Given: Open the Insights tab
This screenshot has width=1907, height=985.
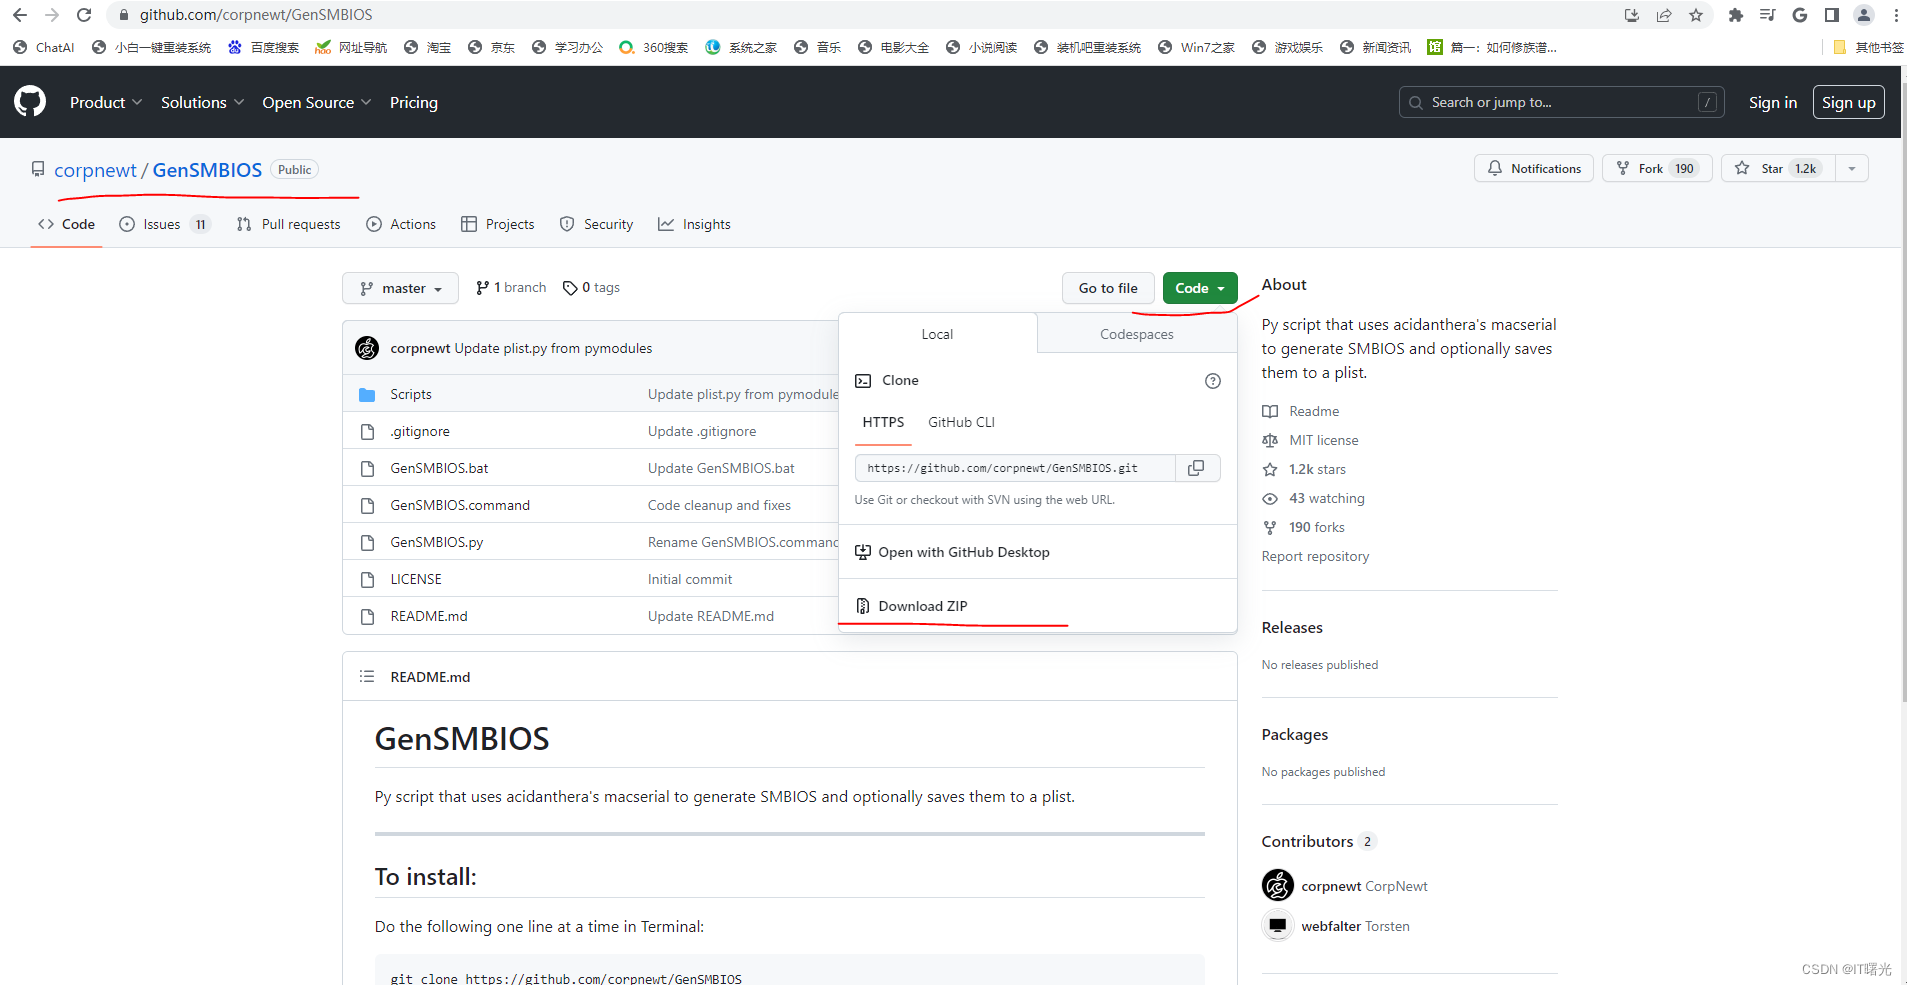Looking at the screenshot, I should [x=694, y=224].
